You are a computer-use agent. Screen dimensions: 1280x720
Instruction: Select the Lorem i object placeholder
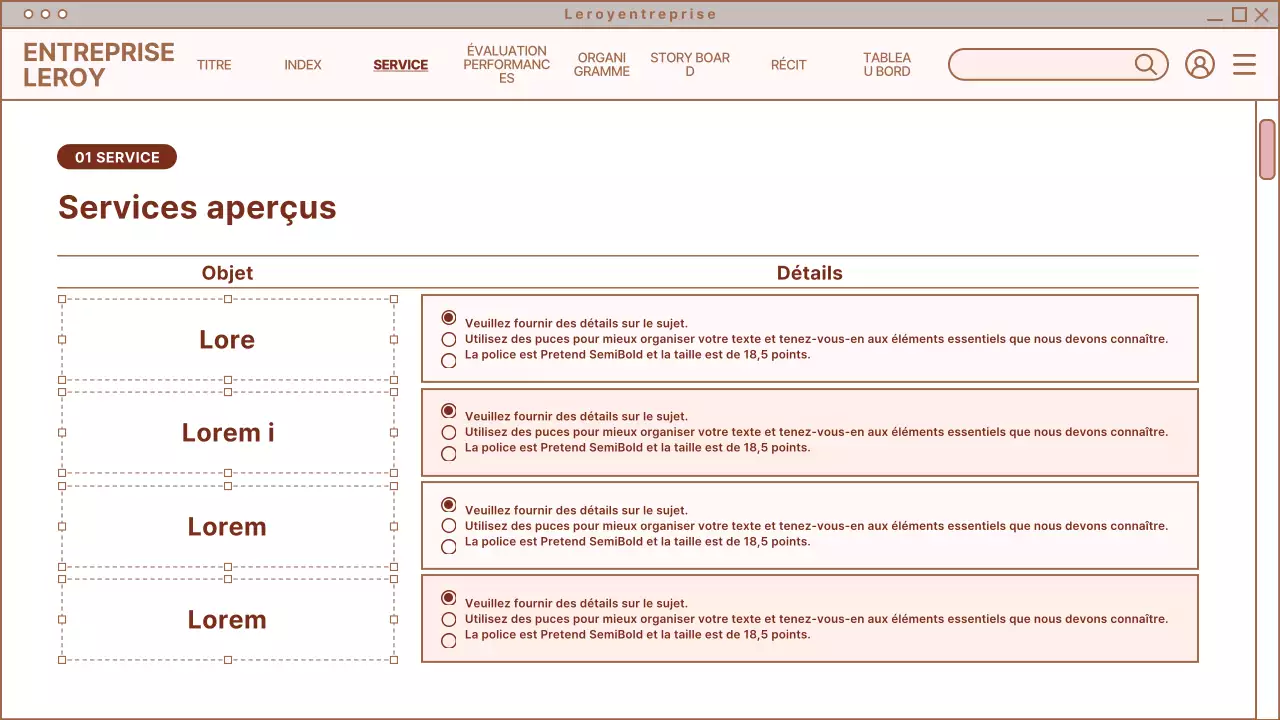pyautogui.click(x=227, y=432)
